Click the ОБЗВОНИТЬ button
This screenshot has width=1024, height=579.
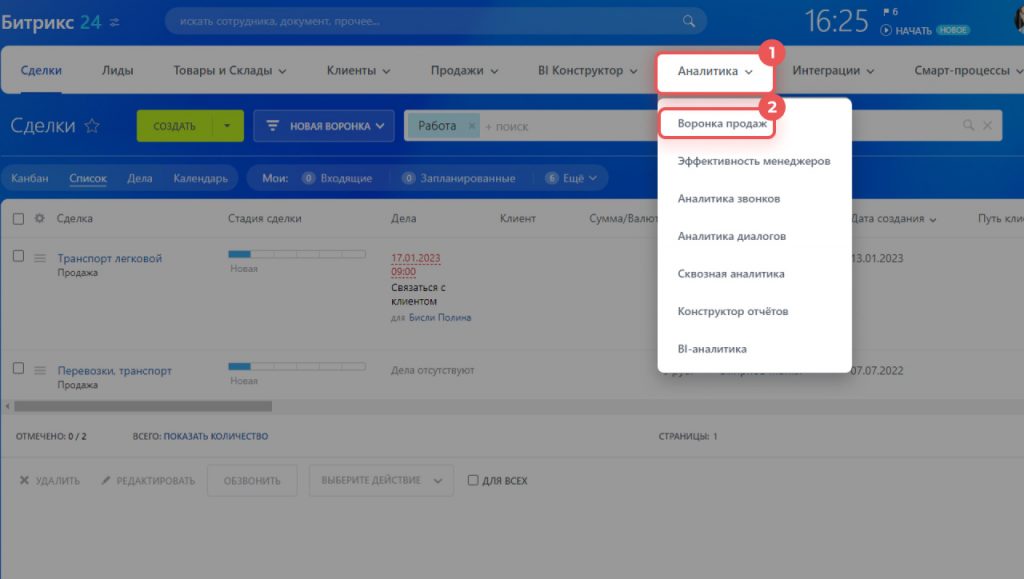point(252,480)
